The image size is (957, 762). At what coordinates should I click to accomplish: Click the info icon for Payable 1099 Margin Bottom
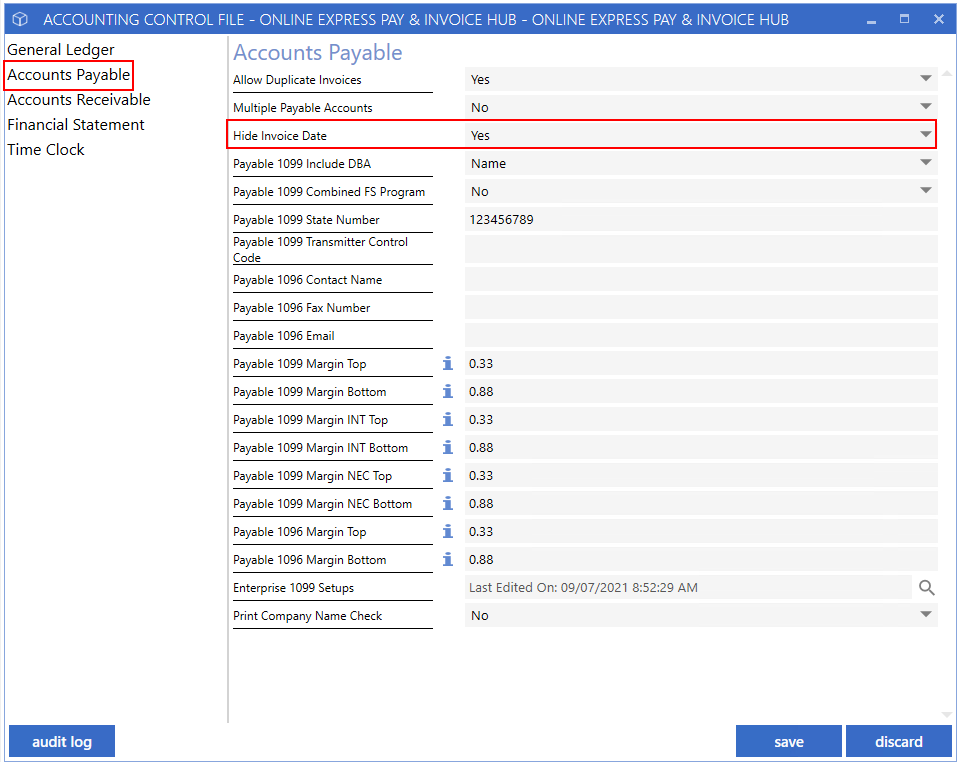click(447, 392)
